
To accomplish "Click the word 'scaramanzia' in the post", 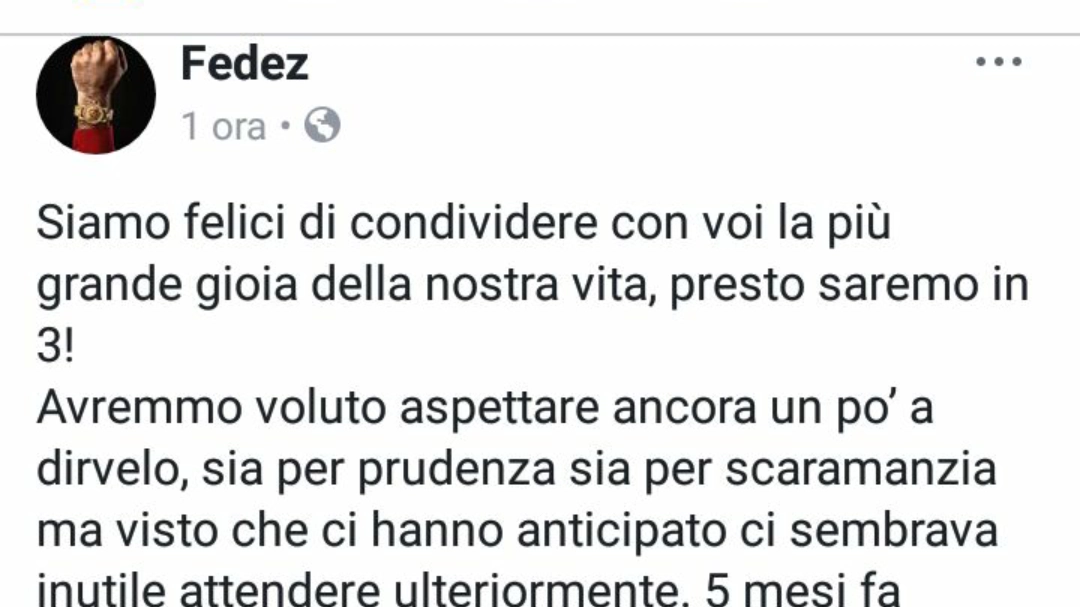I will [861, 469].
